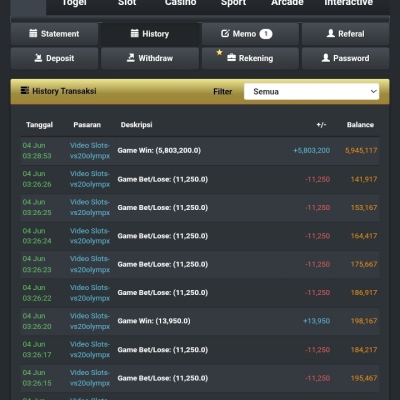
Task: Click the Deposit button
Action: point(54,58)
